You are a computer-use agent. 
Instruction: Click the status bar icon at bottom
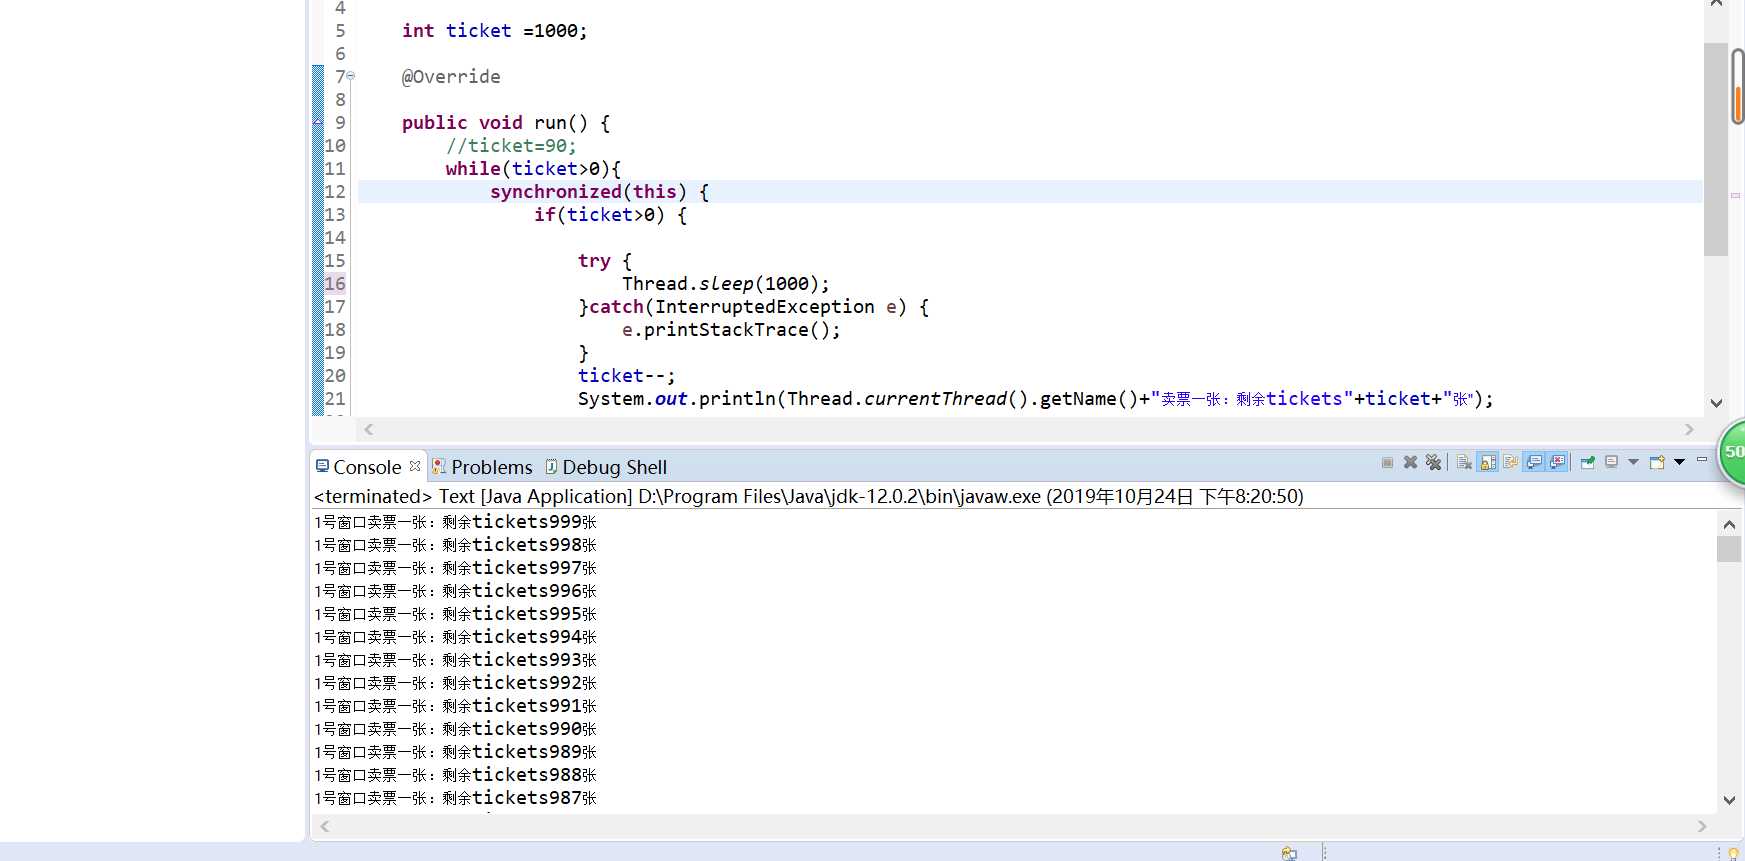pyautogui.click(x=1289, y=853)
